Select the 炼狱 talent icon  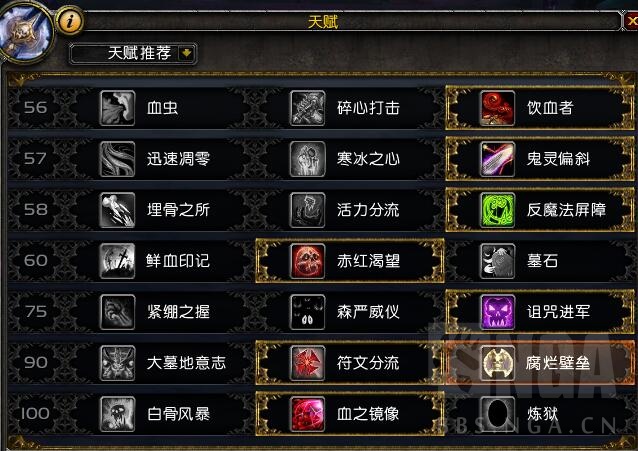coord(497,414)
